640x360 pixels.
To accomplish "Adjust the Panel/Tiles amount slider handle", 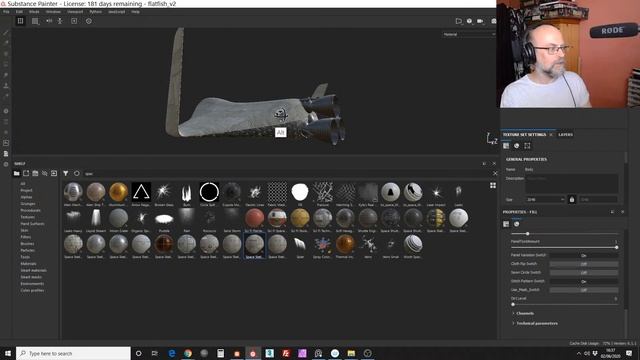I will [x=616, y=247].
